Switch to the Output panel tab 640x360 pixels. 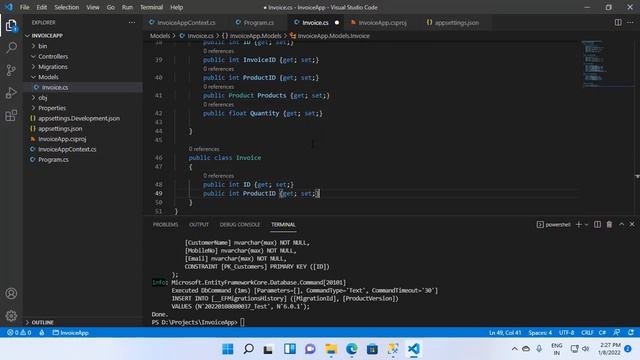199,224
